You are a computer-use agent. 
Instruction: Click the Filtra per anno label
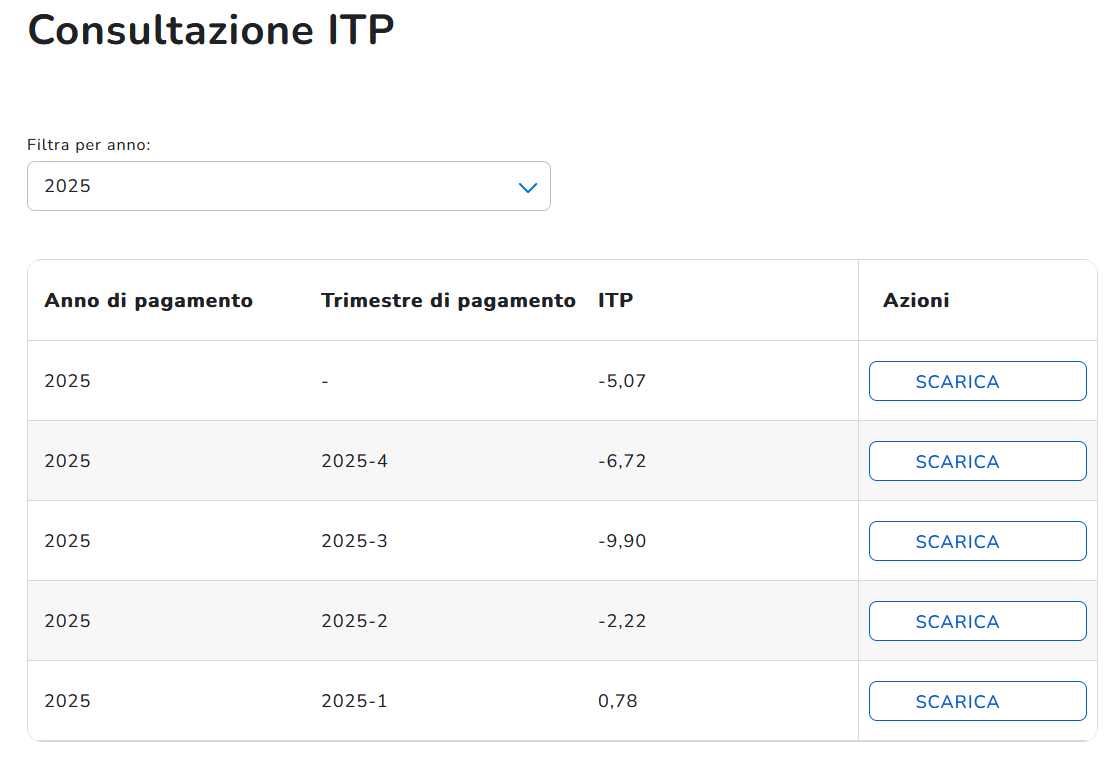point(89,145)
